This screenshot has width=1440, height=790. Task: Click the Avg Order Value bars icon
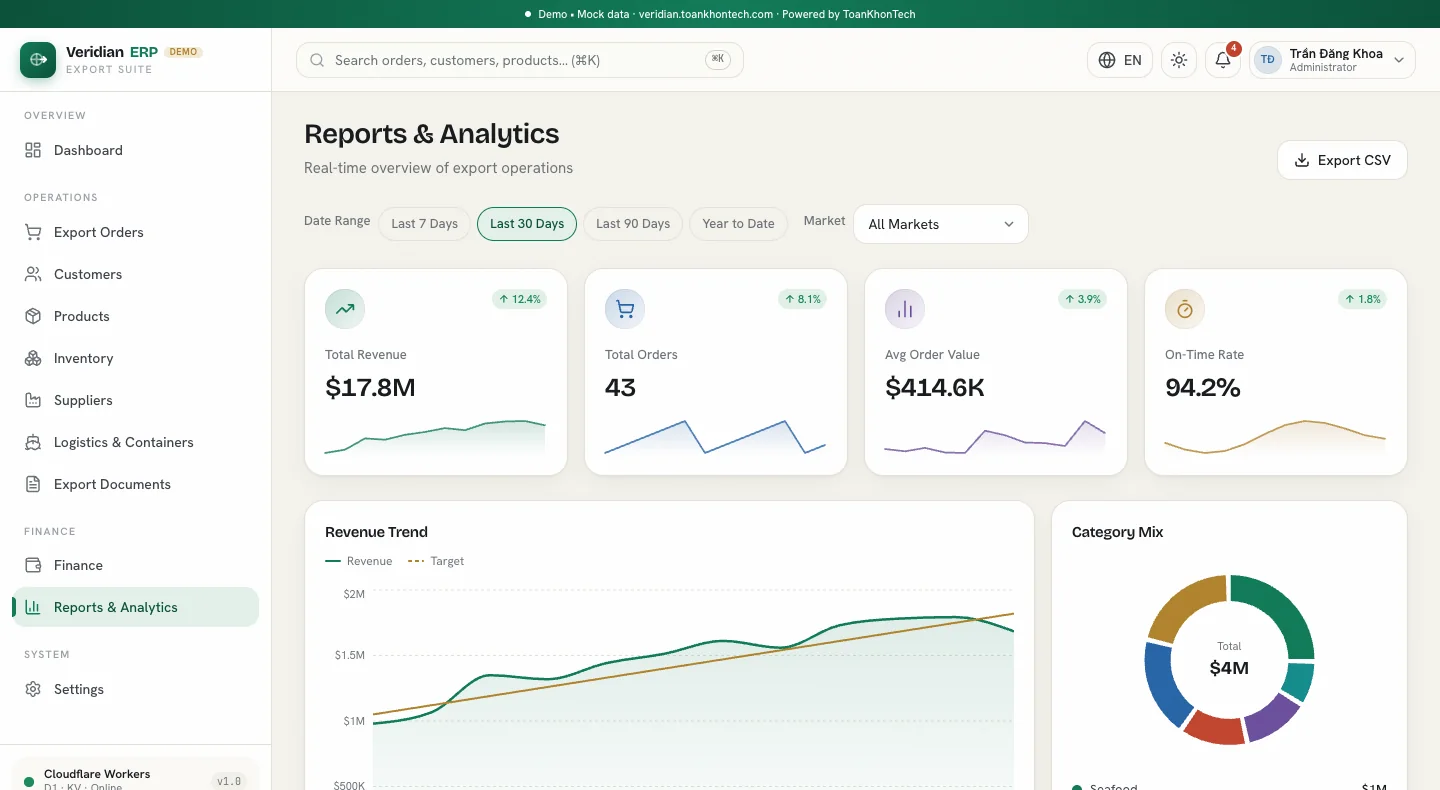tap(905, 310)
